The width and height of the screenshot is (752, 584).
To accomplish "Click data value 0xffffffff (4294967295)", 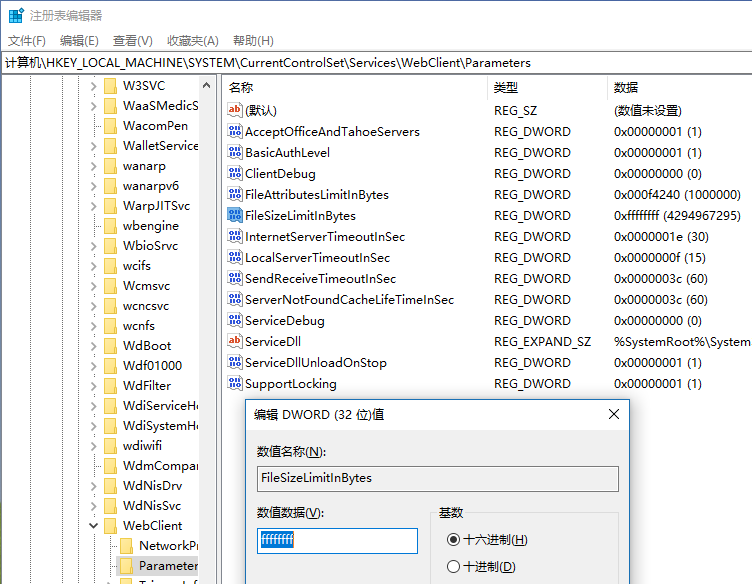I will point(677,216).
